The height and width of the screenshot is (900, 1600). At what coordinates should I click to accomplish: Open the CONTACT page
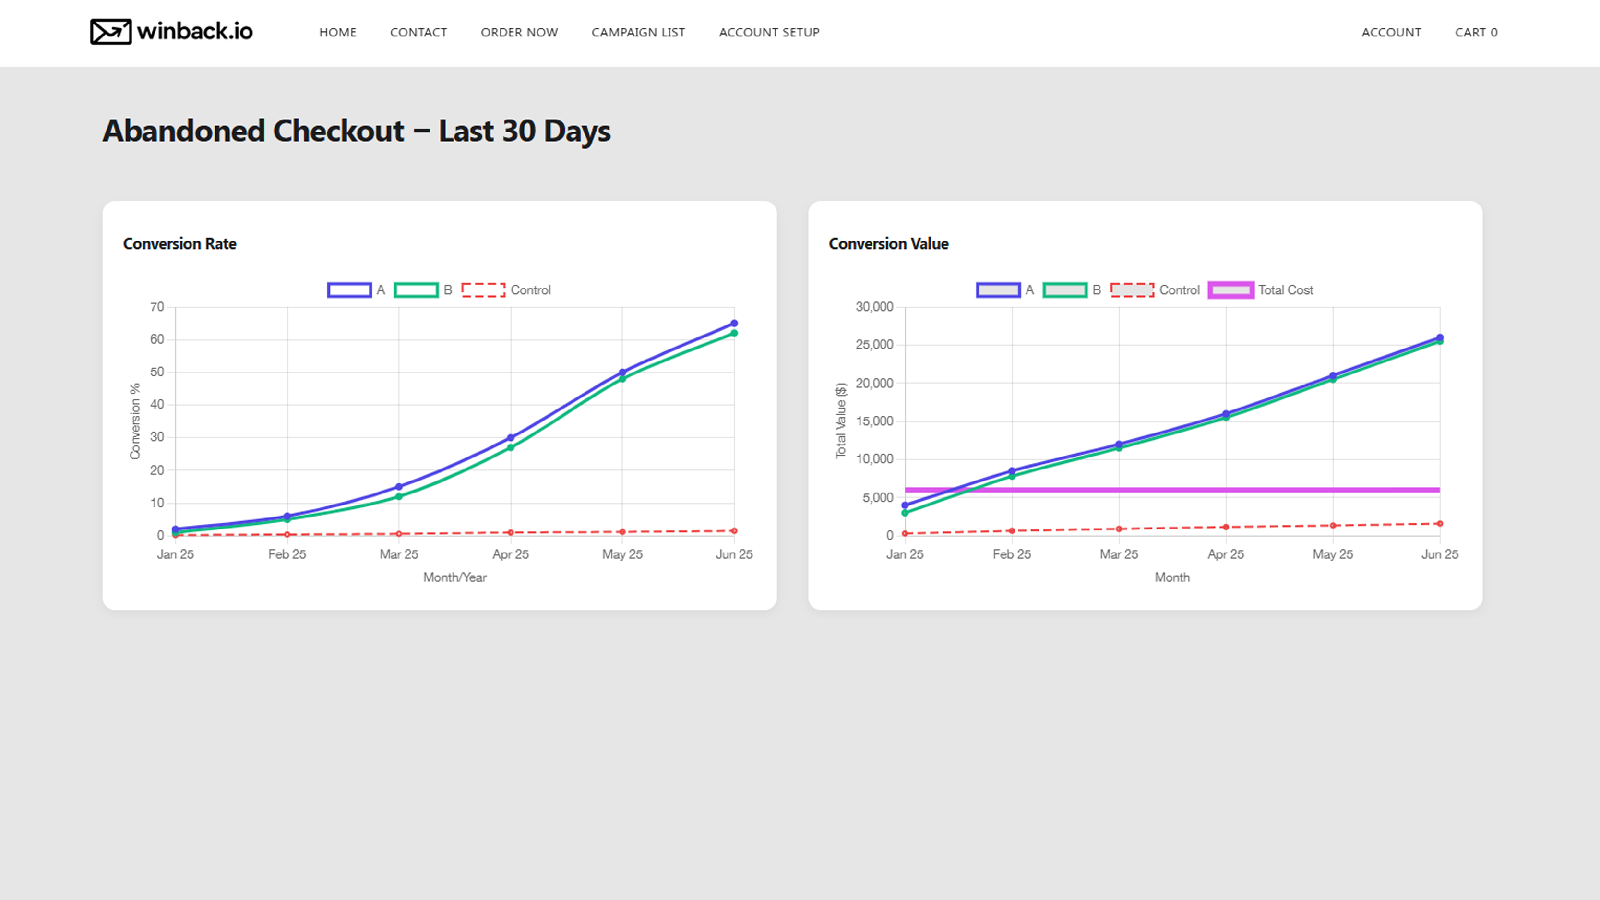point(418,32)
